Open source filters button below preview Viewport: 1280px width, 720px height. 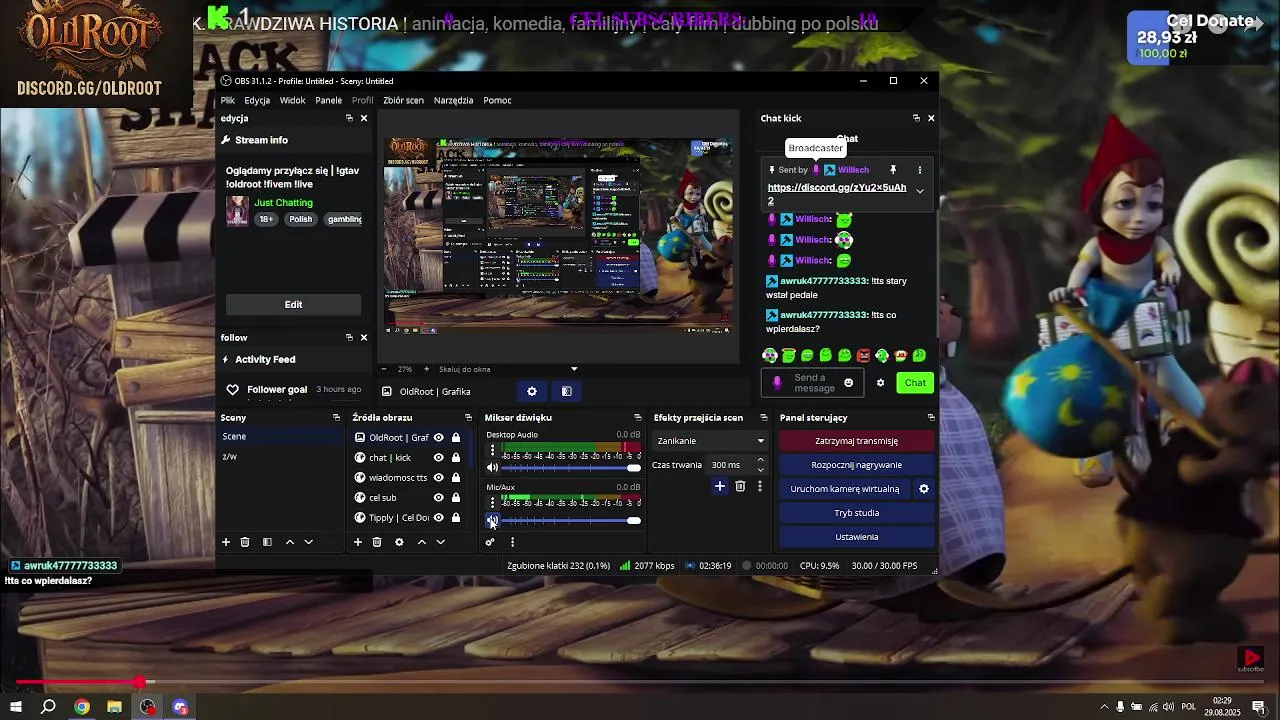click(x=567, y=391)
